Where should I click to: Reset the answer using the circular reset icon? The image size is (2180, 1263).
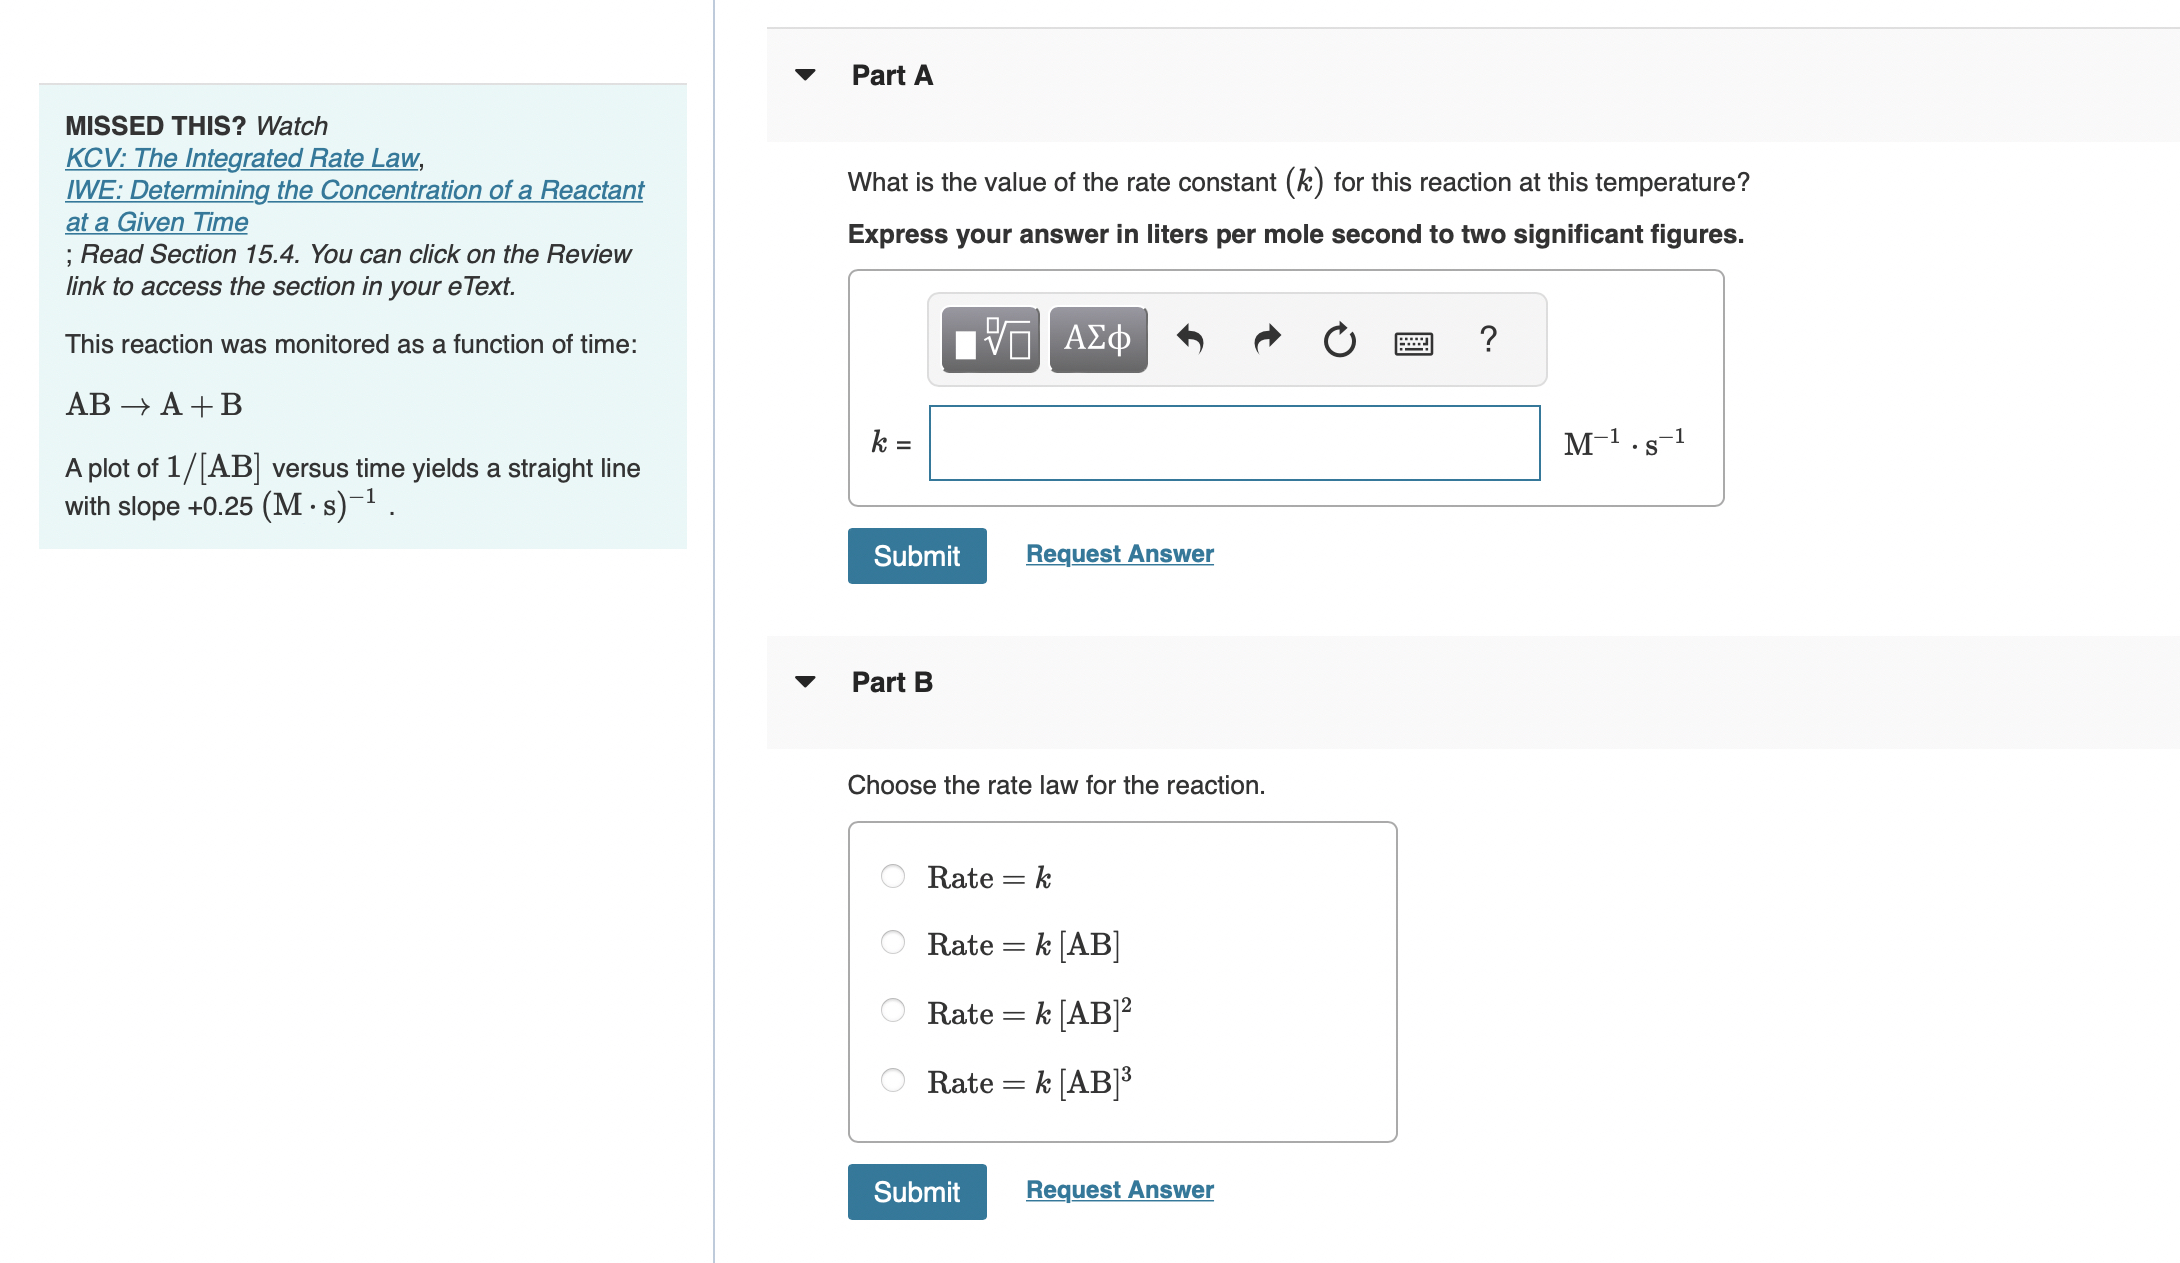pyautogui.click(x=1338, y=340)
